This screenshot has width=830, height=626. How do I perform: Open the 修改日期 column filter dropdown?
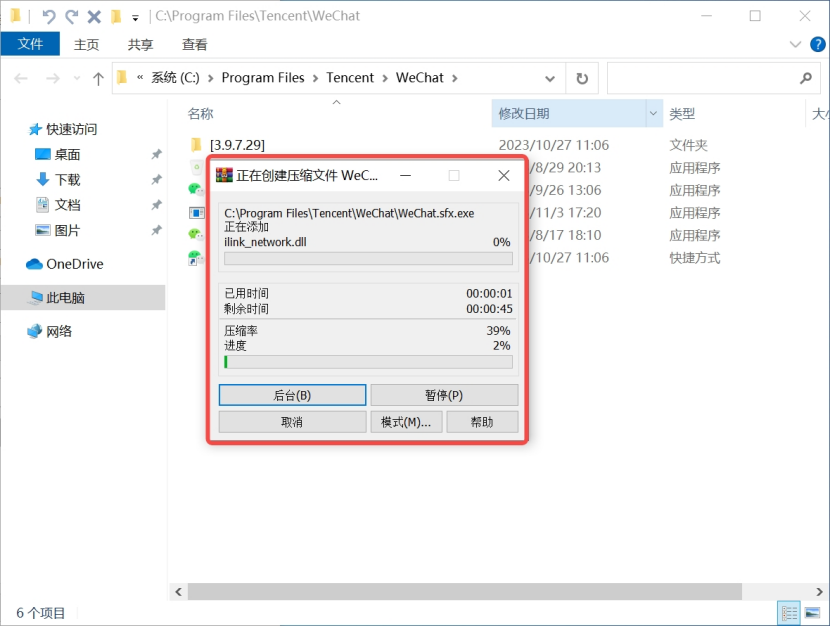[x=654, y=114]
